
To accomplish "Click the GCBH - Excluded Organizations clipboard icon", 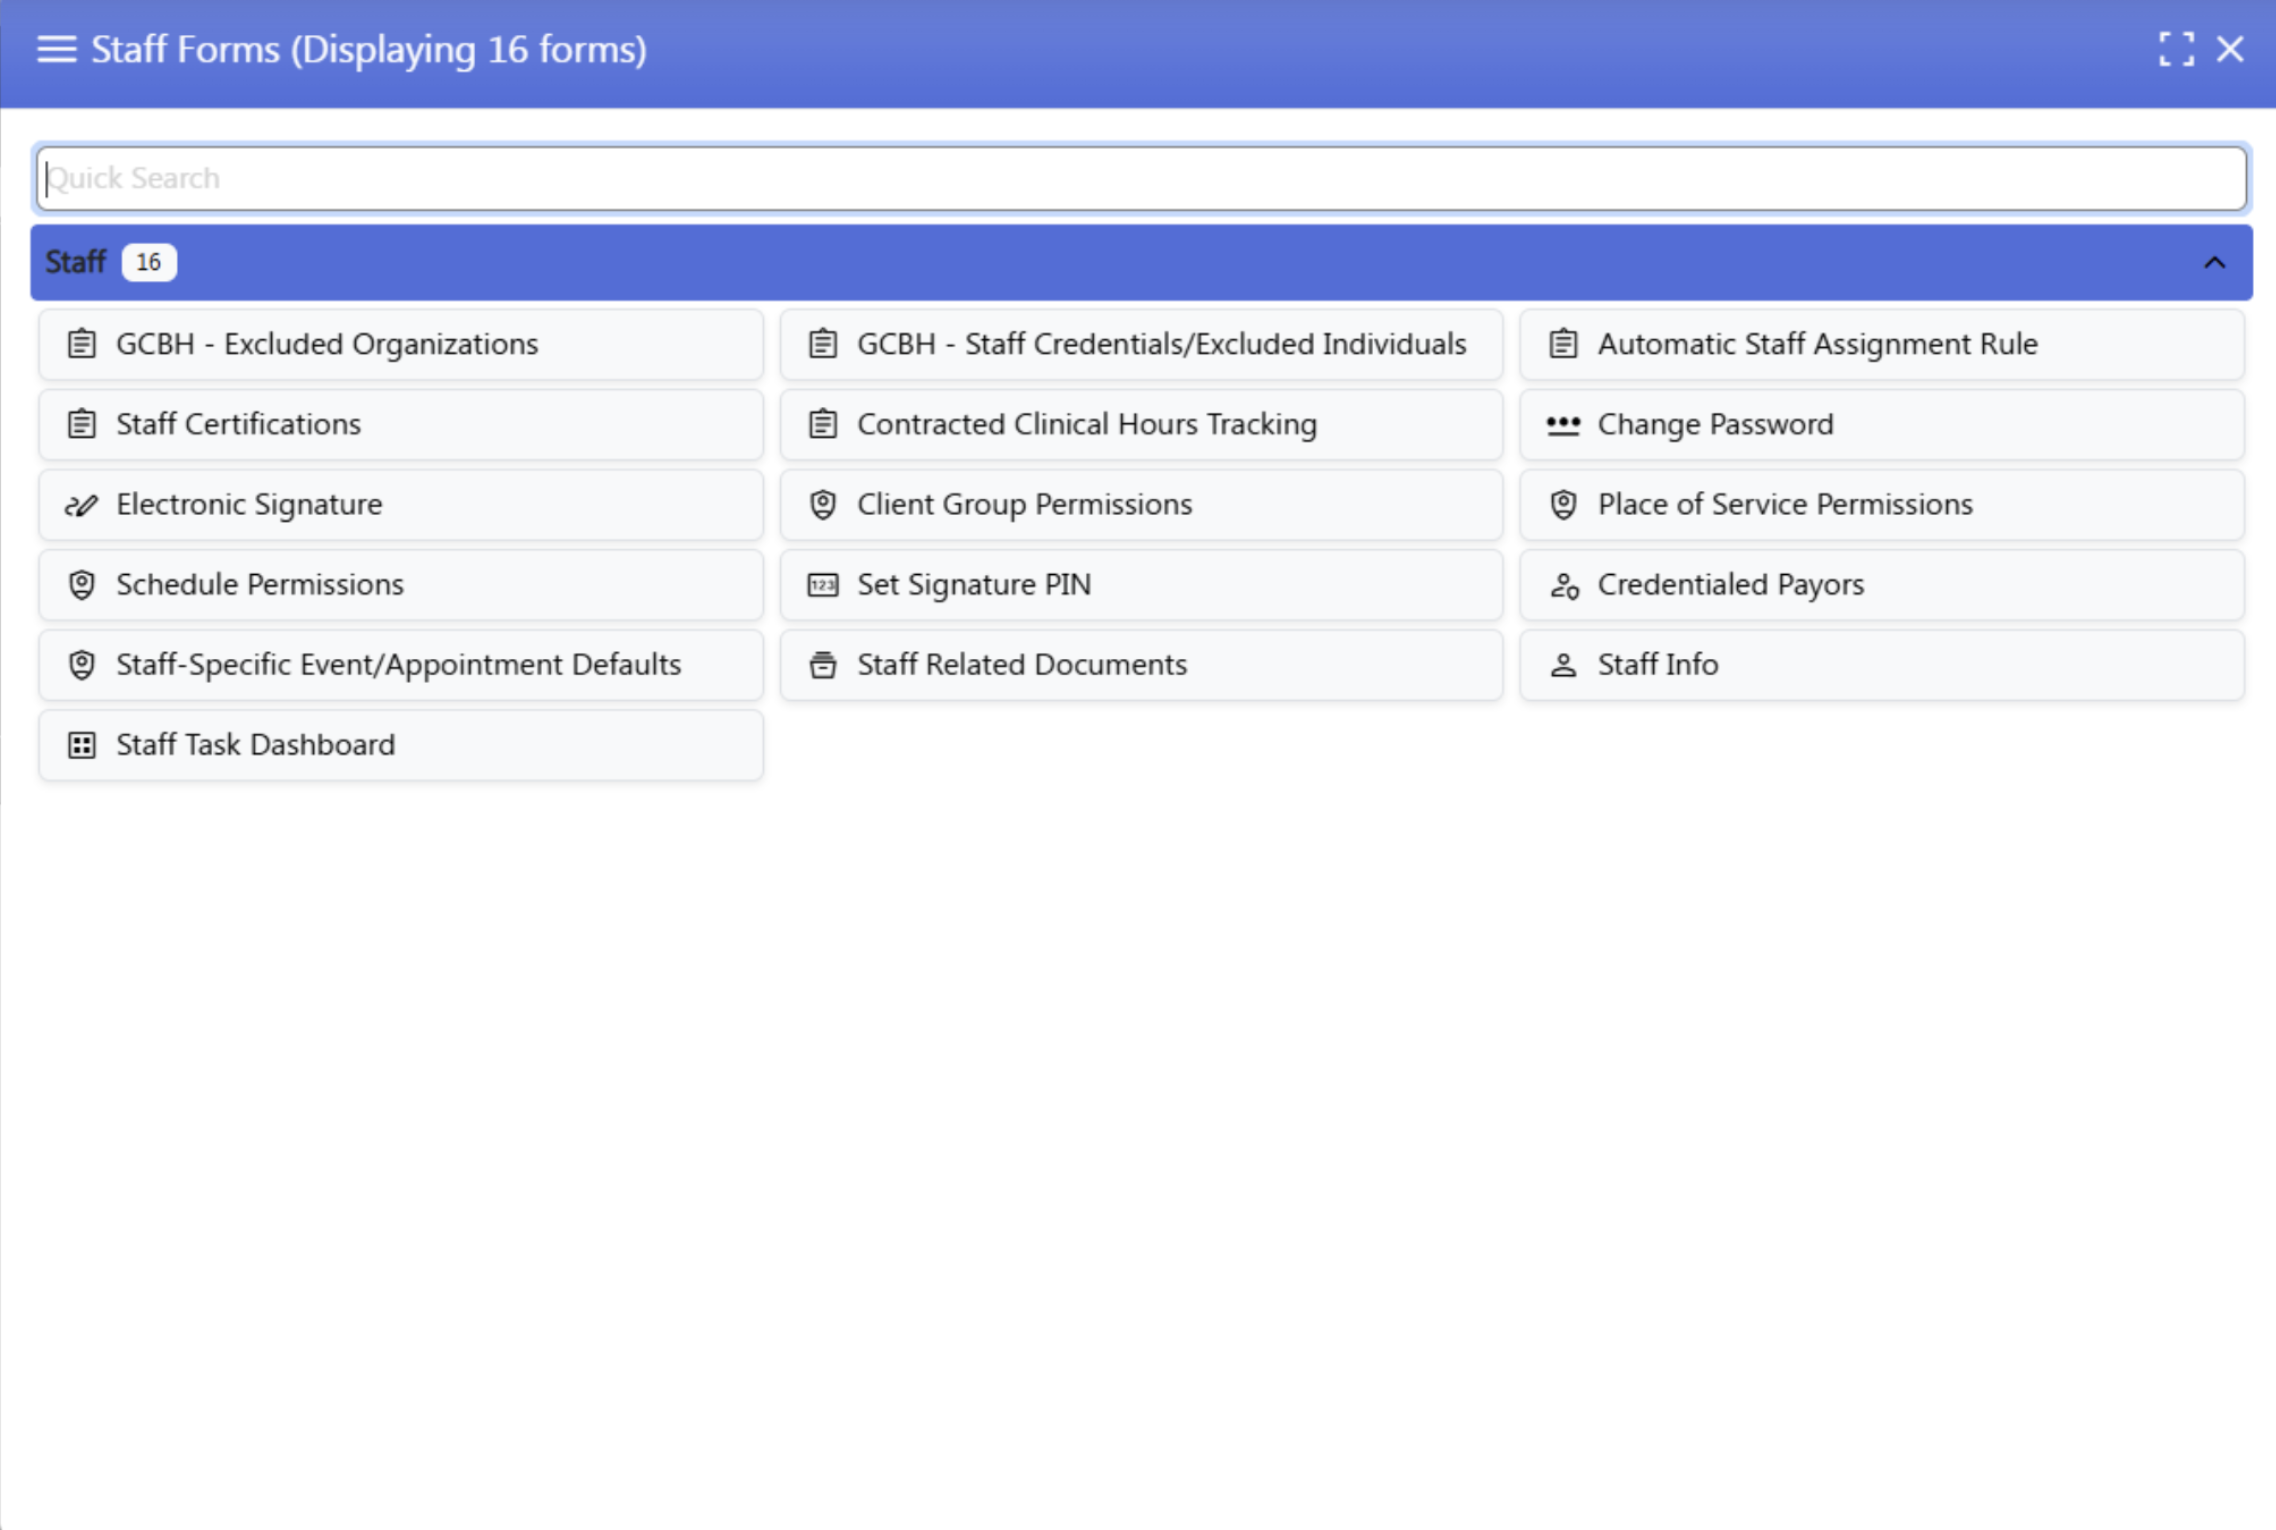I will click(x=82, y=344).
